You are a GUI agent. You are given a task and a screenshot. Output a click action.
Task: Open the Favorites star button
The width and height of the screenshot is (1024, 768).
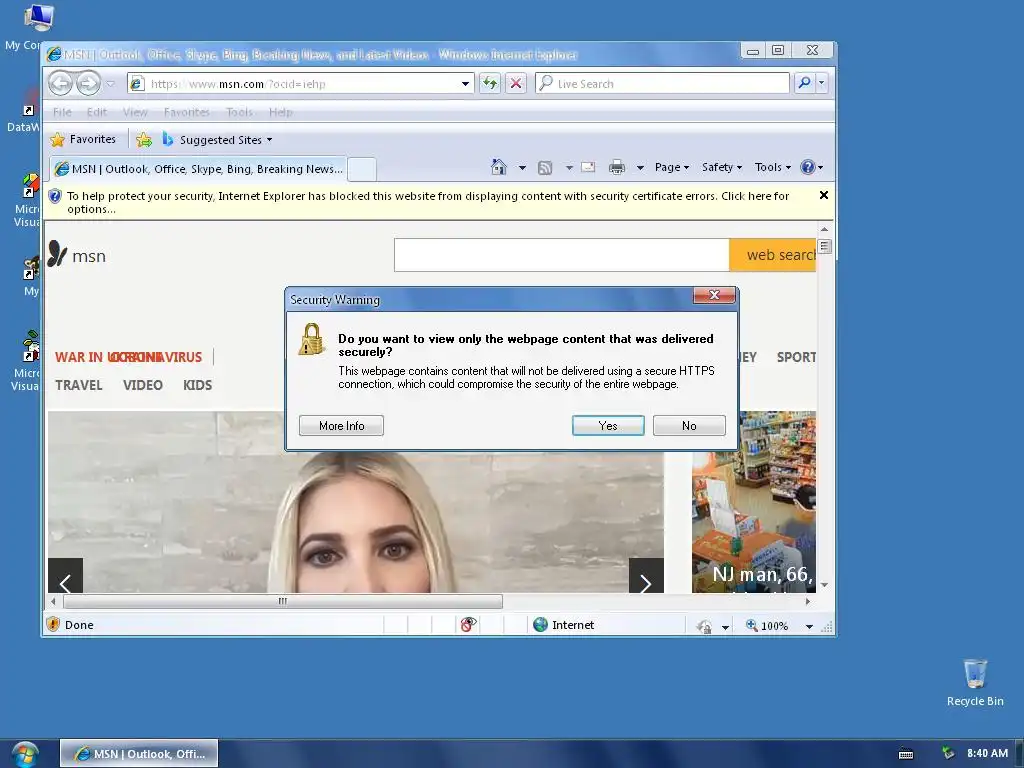tap(83, 139)
